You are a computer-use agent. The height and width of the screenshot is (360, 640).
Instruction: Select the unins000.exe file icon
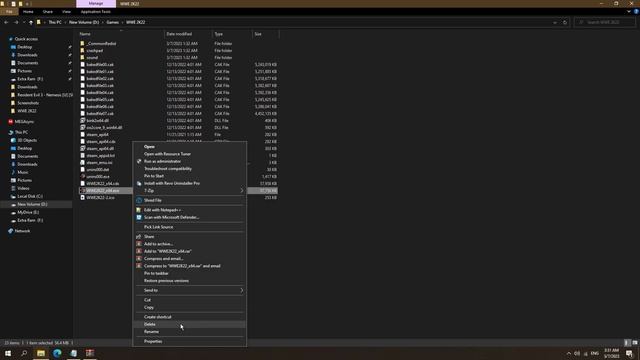pos(83,176)
